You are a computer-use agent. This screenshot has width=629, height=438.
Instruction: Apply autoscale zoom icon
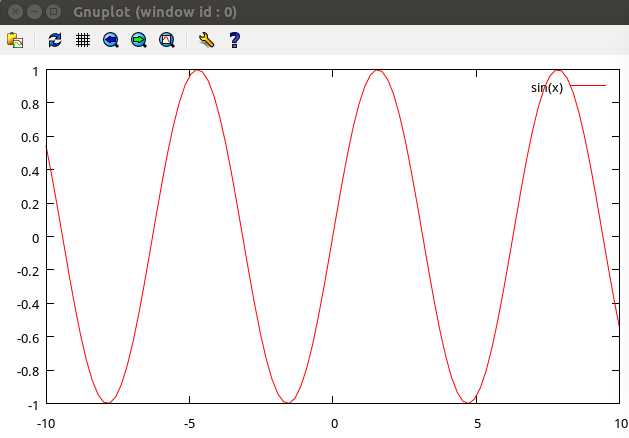click(167, 40)
